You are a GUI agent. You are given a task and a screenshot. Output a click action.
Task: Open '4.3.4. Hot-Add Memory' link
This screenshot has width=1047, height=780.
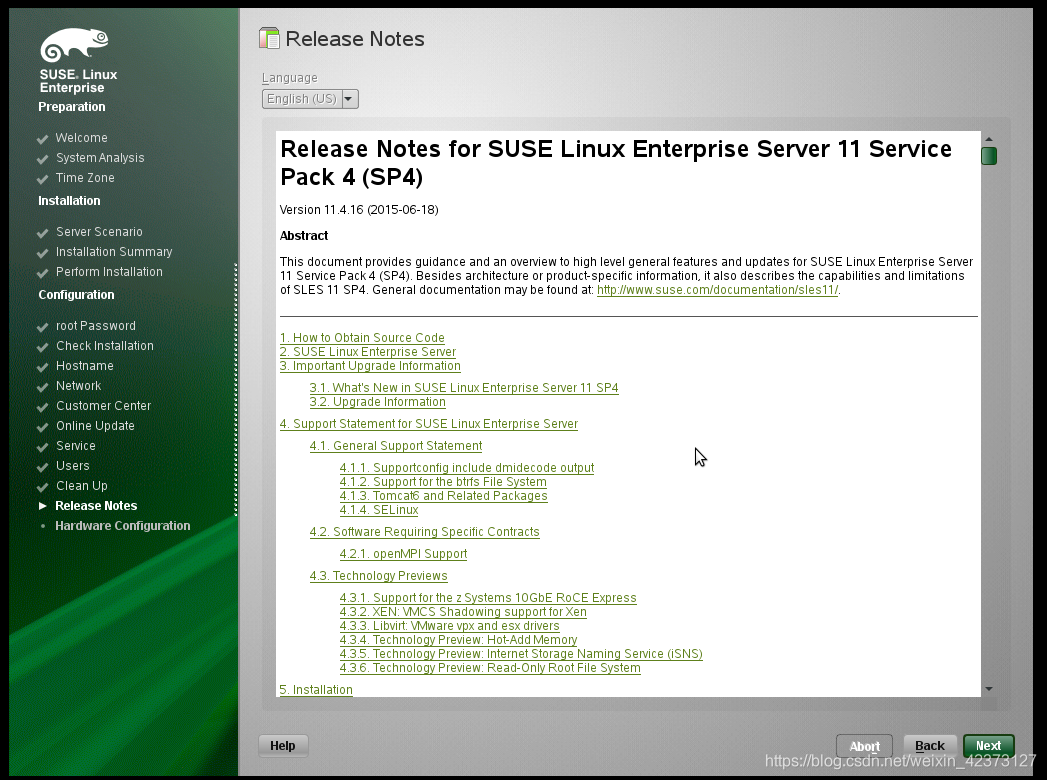(459, 640)
